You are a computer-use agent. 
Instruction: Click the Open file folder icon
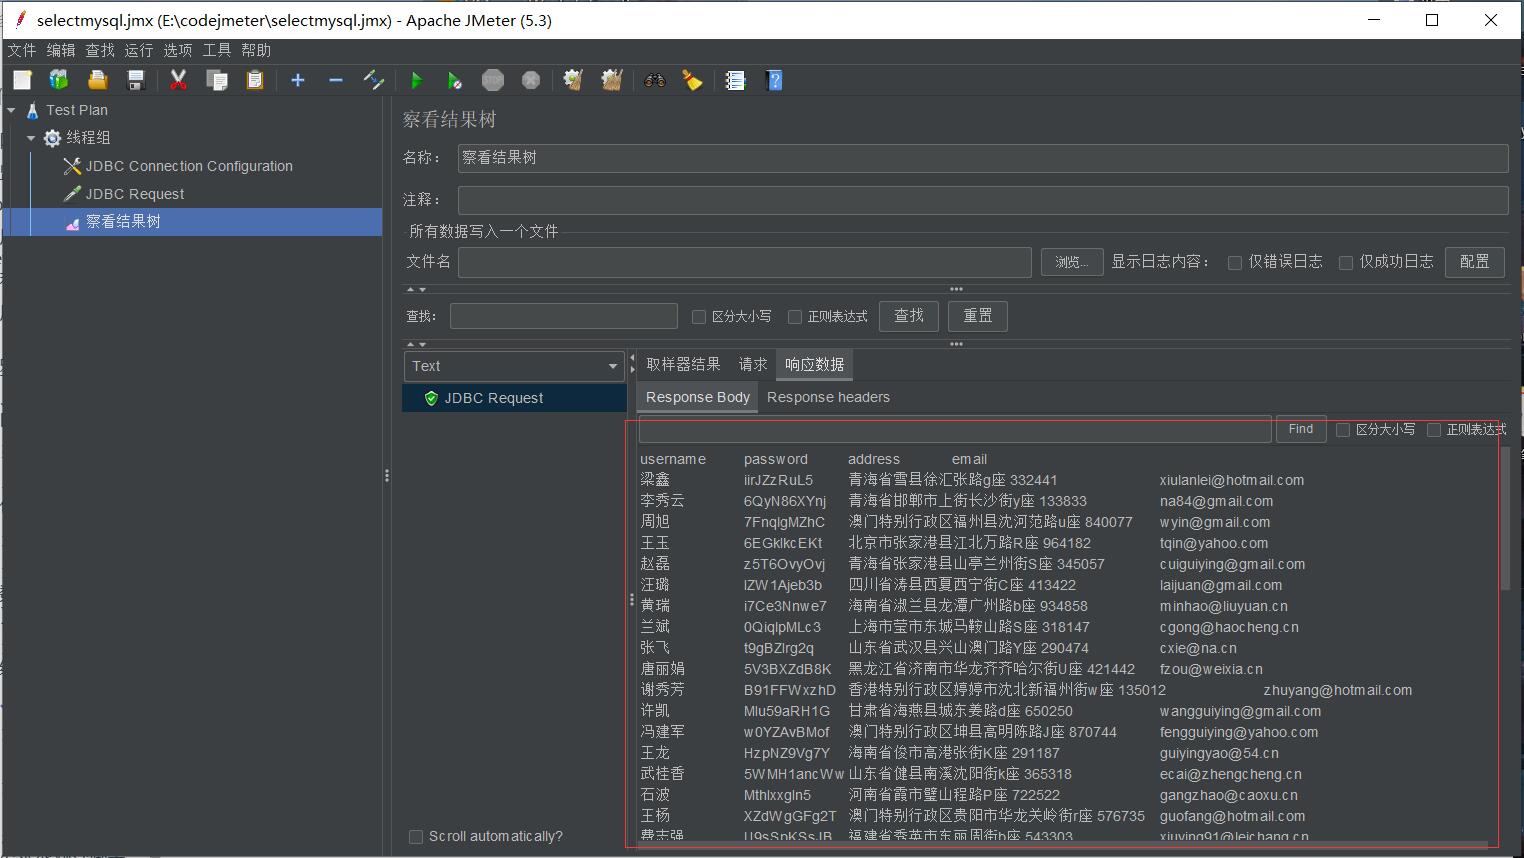[x=97, y=80]
